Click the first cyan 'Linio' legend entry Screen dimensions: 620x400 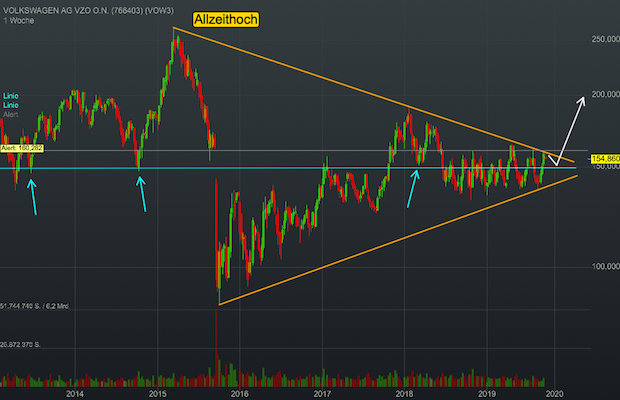tap(11, 96)
